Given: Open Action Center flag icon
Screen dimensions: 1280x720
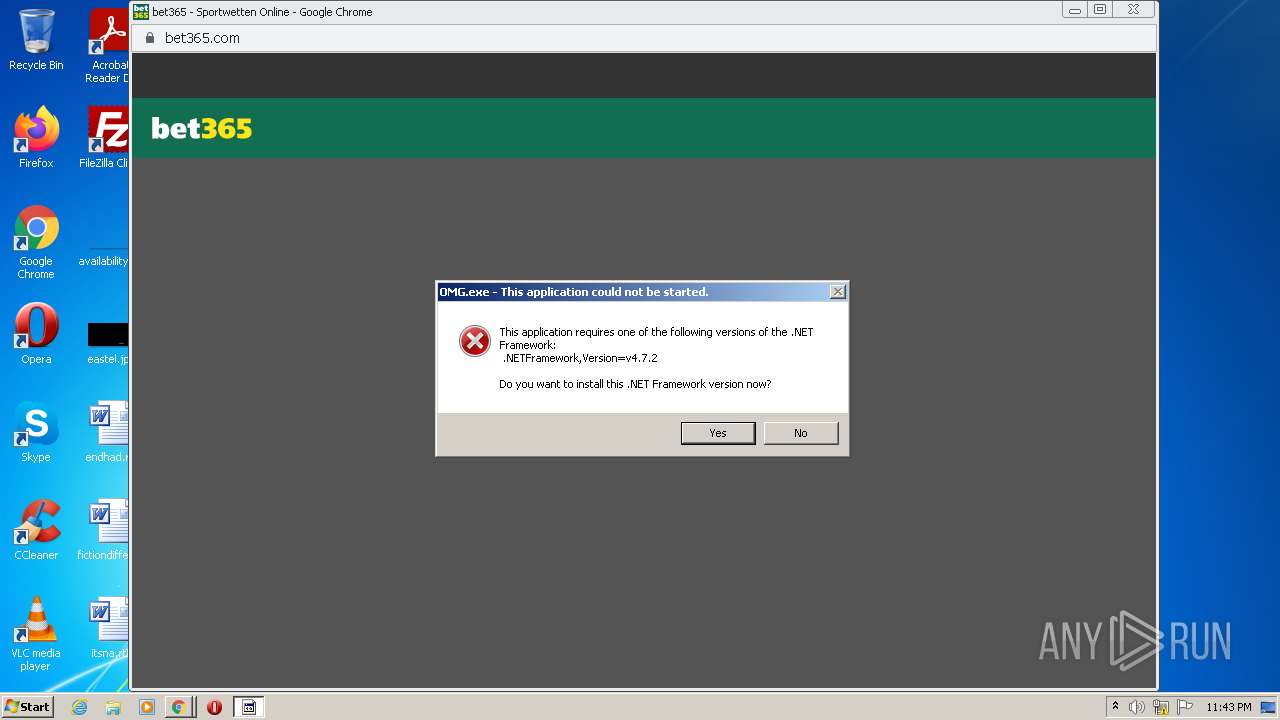Looking at the screenshot, I should (1185, 707).
